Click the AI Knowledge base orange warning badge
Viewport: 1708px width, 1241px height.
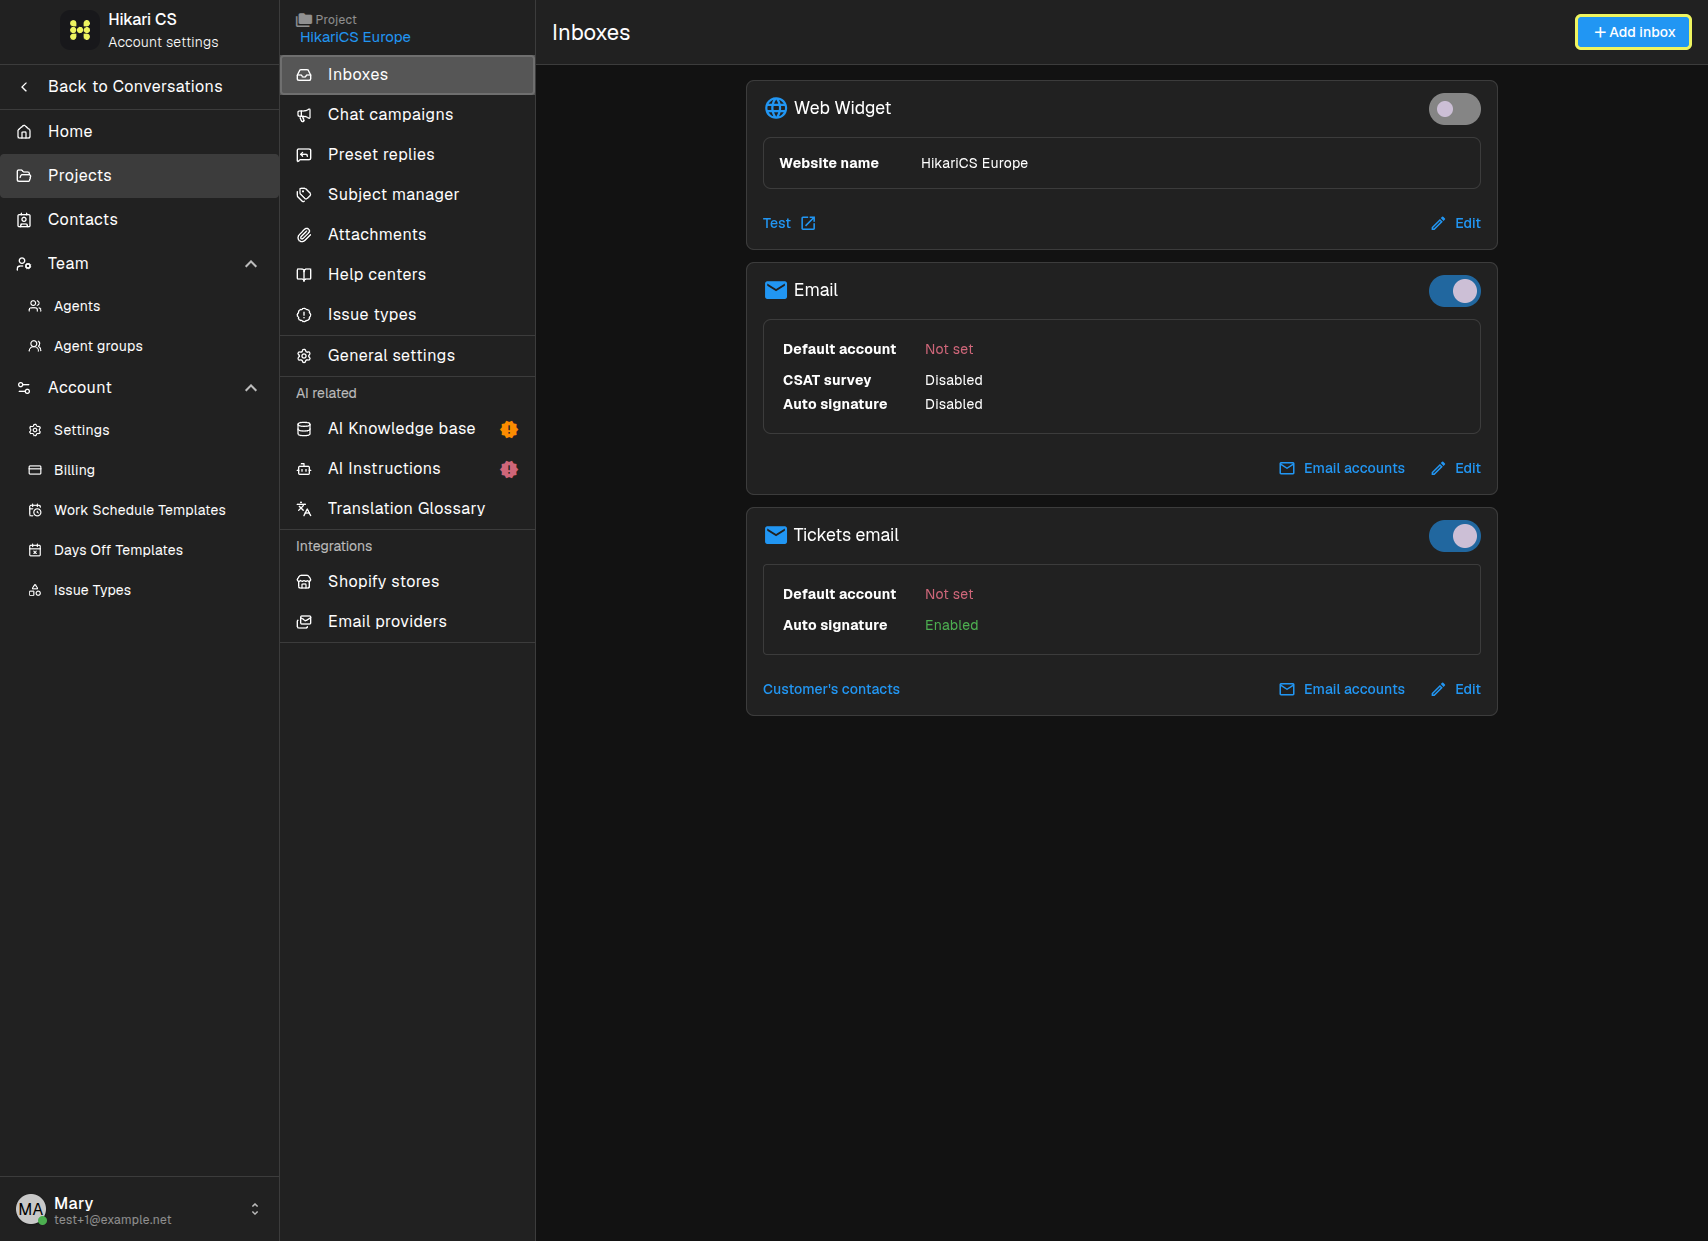tap(509, 429)
